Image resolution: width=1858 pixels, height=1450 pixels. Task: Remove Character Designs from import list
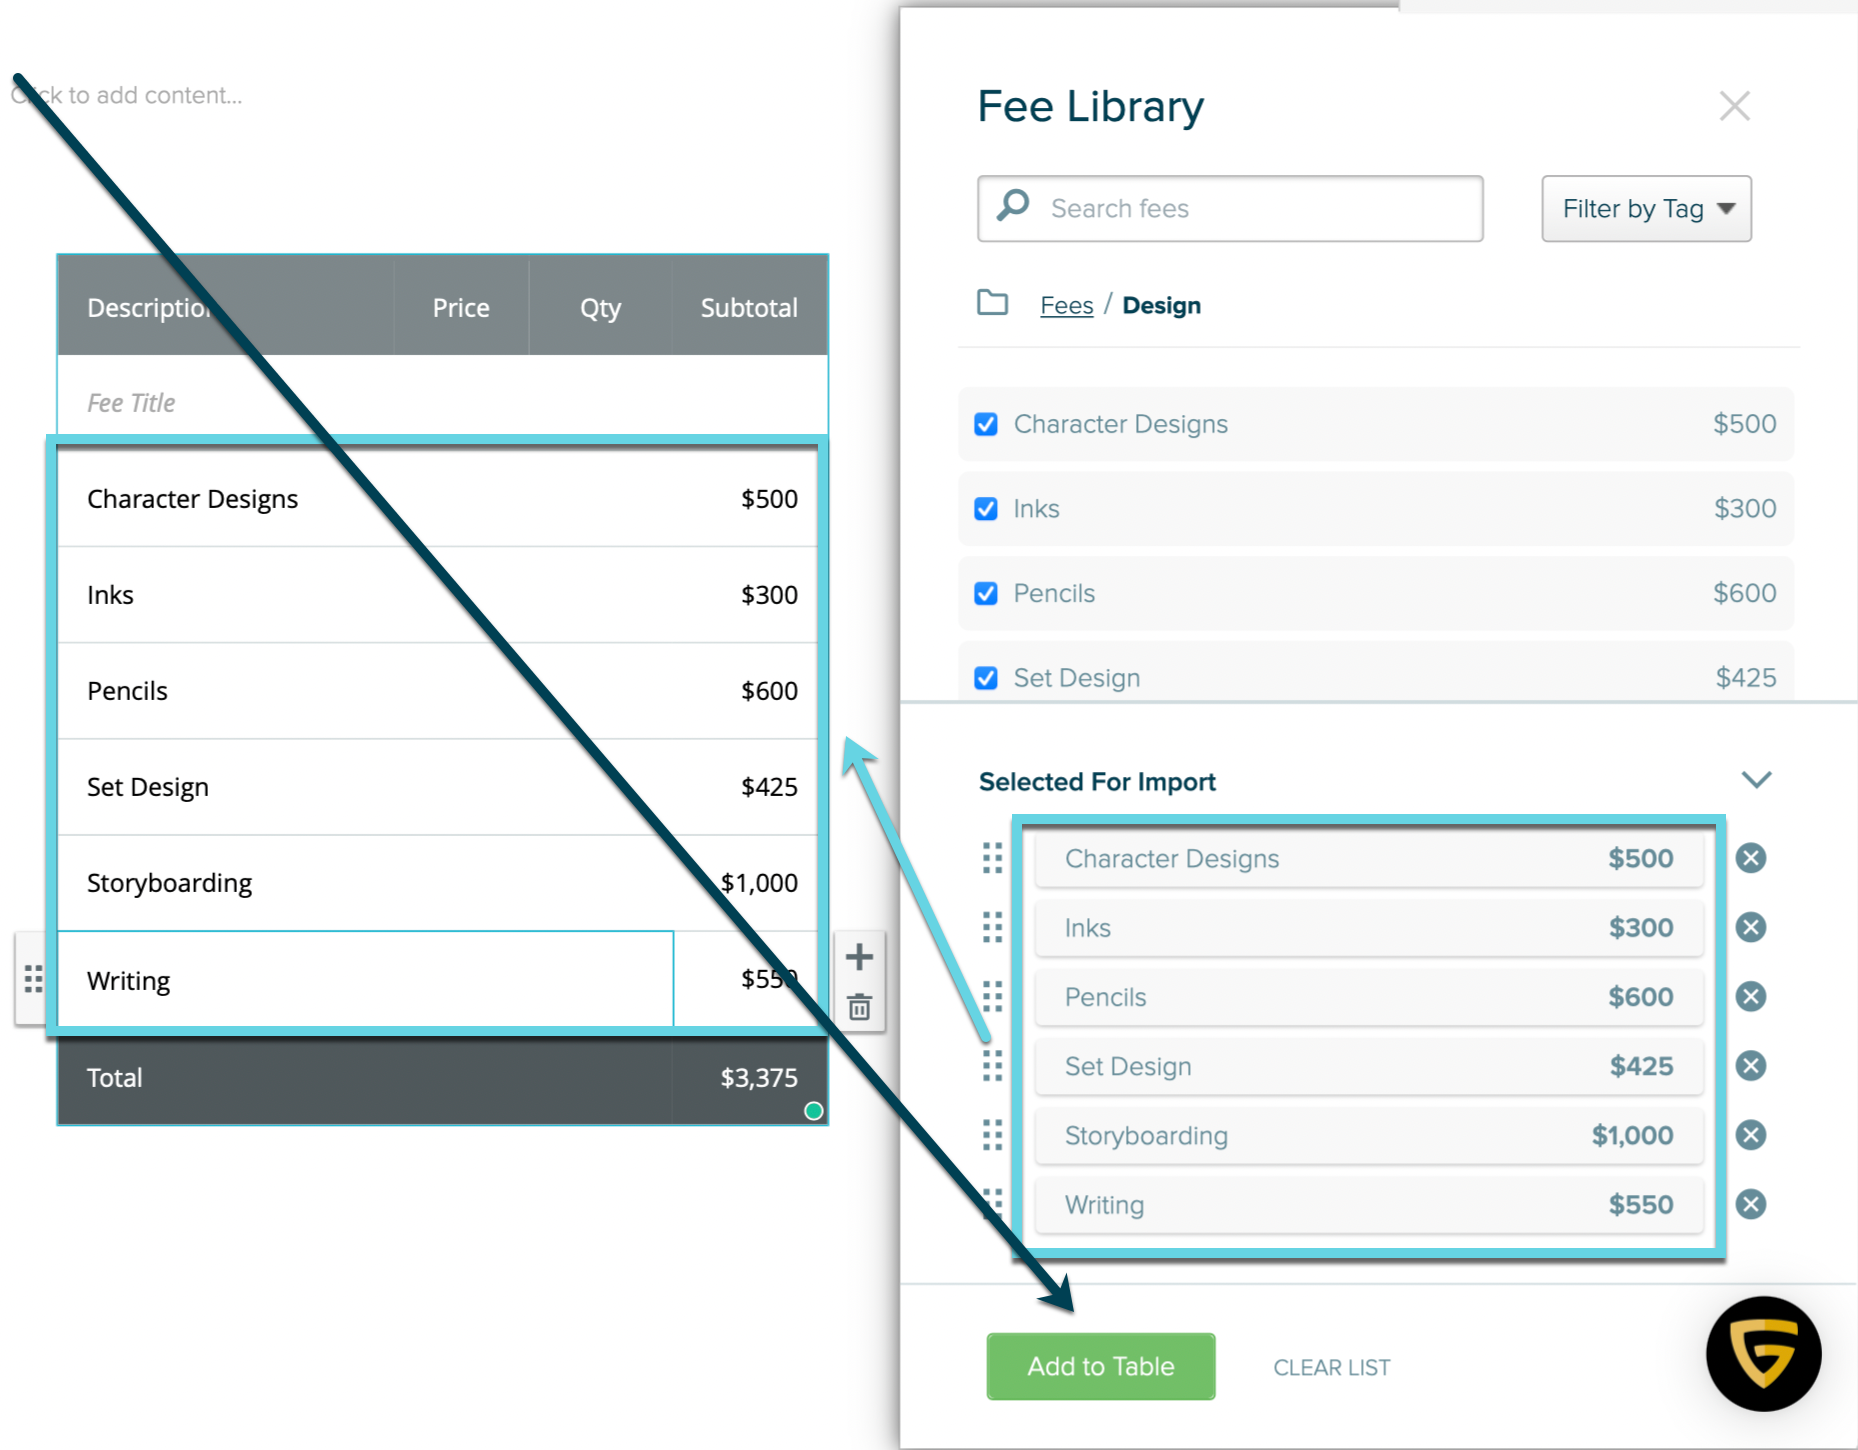point(1750,858)
